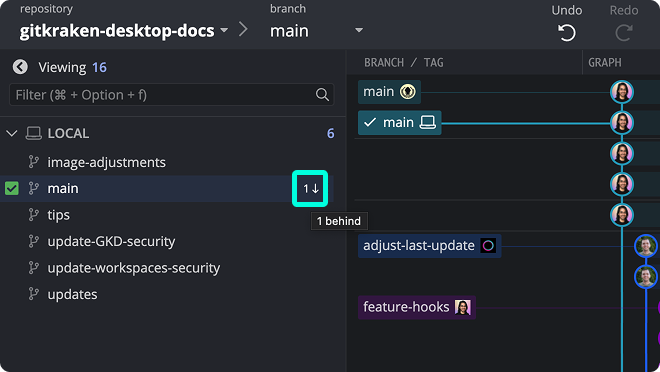
Task: Open the main branch dropdown arrow
Action: 359,30
